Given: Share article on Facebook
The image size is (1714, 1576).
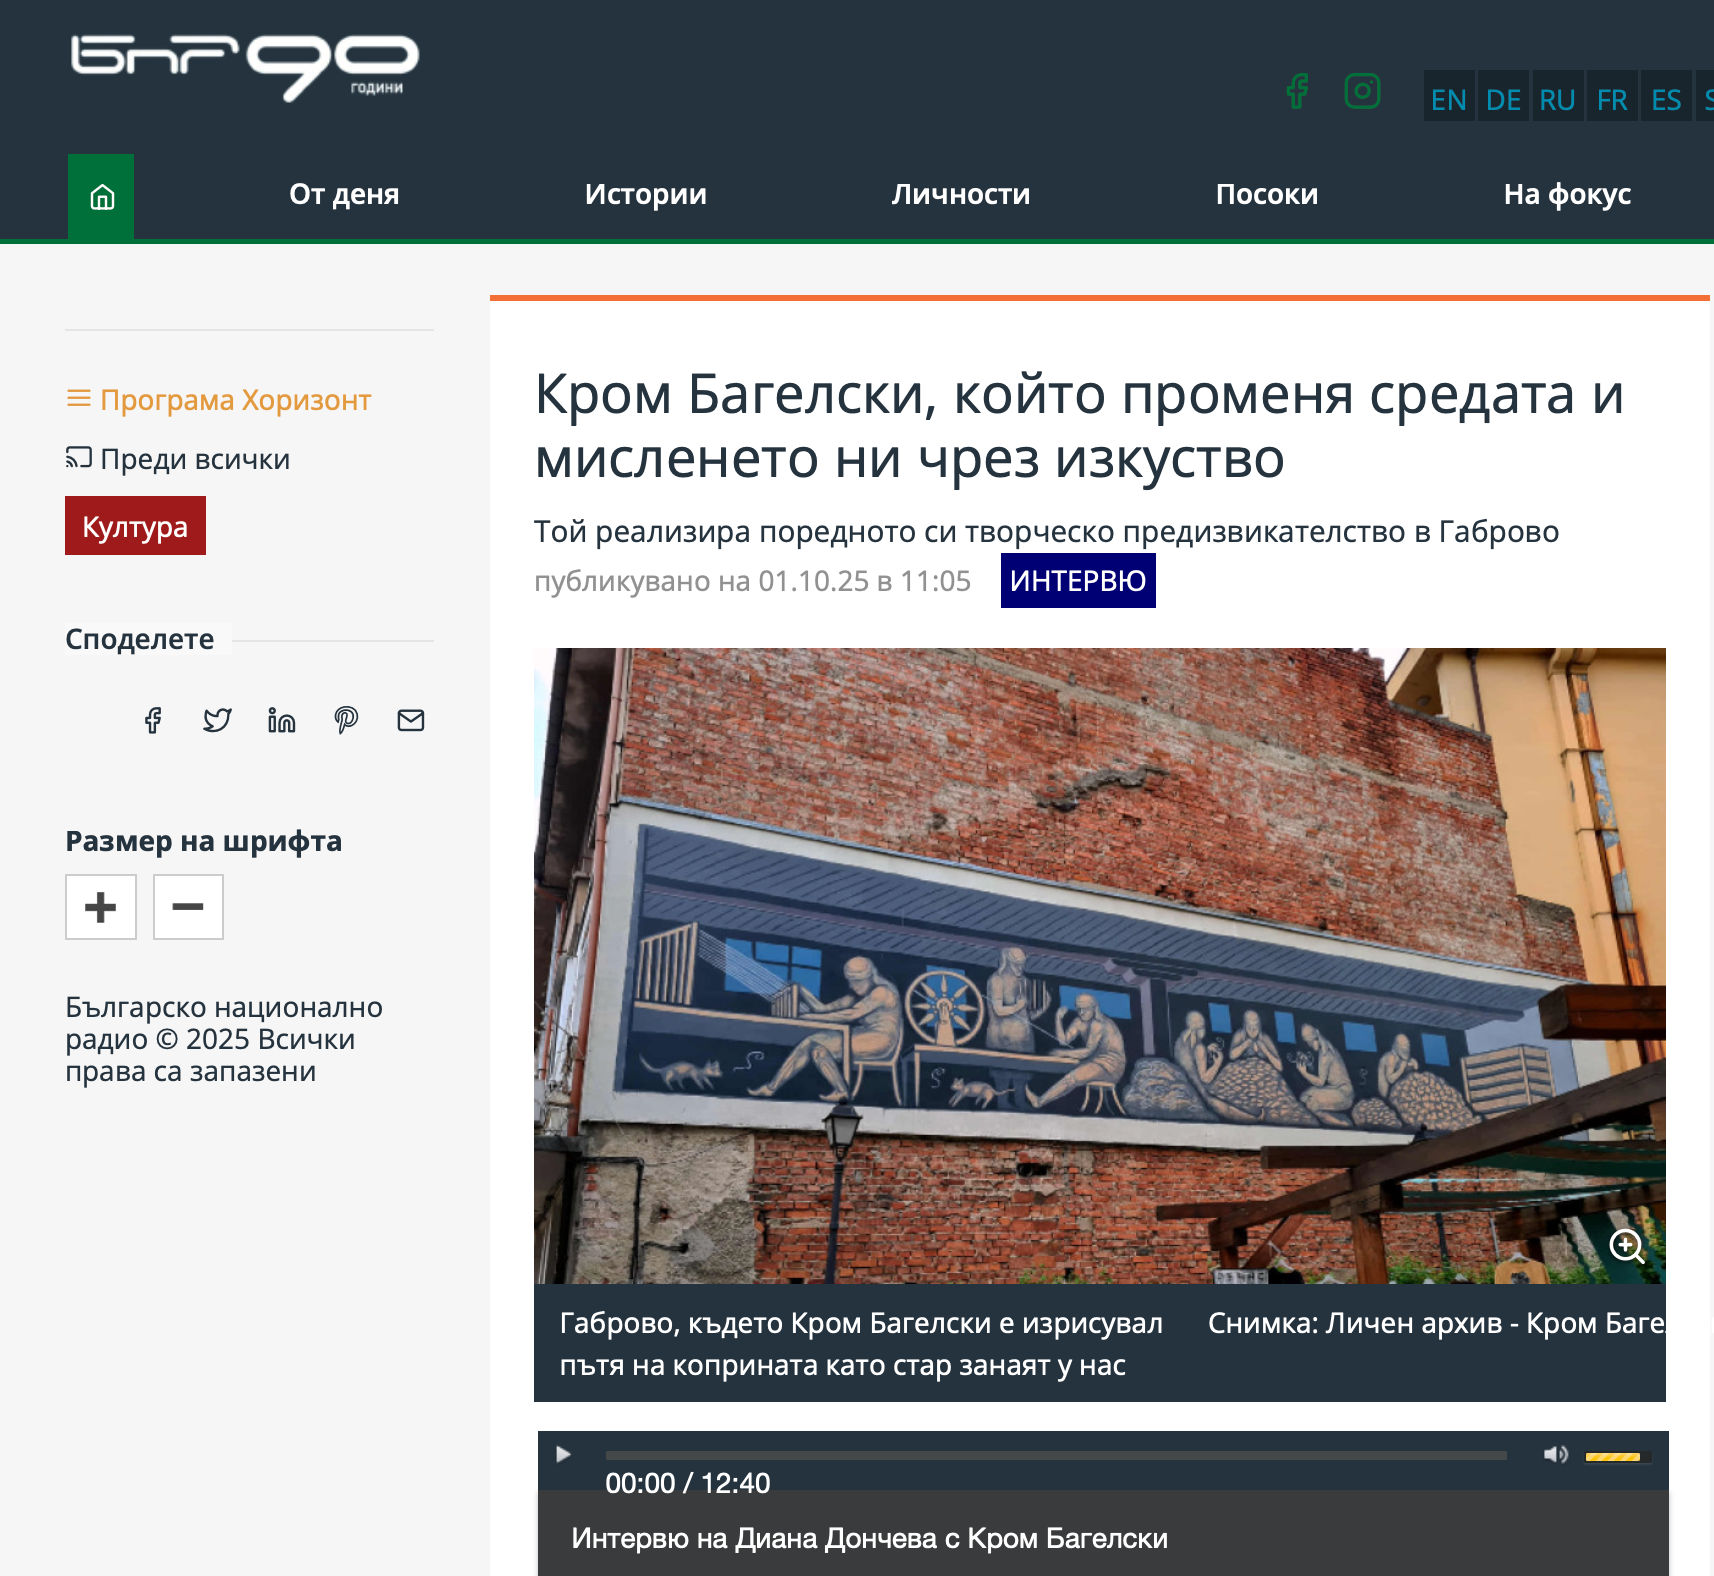Looking at the screenshot, I should pos(153,720).
